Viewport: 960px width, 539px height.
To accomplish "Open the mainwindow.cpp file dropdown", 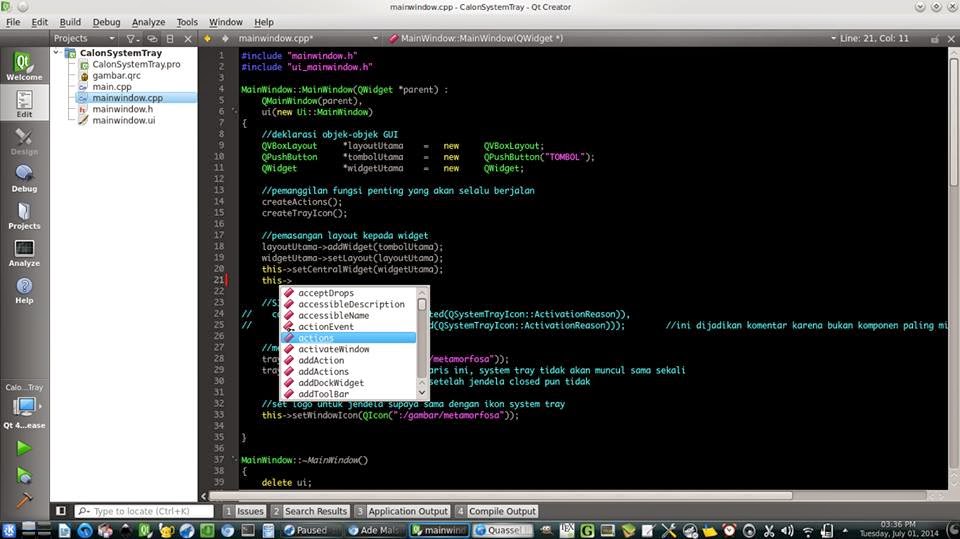I will [309, 38].
